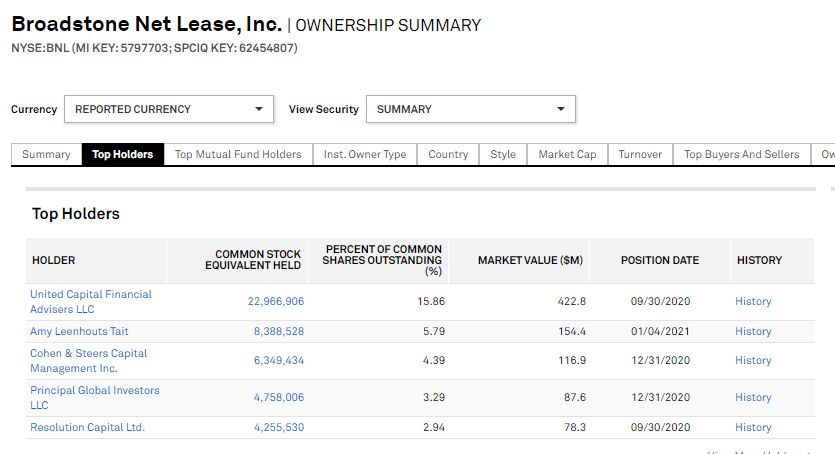Select the 01/04/2021 position date
Image resolution: width=835 pixels, height=454 pixels.
pos(660,331)
